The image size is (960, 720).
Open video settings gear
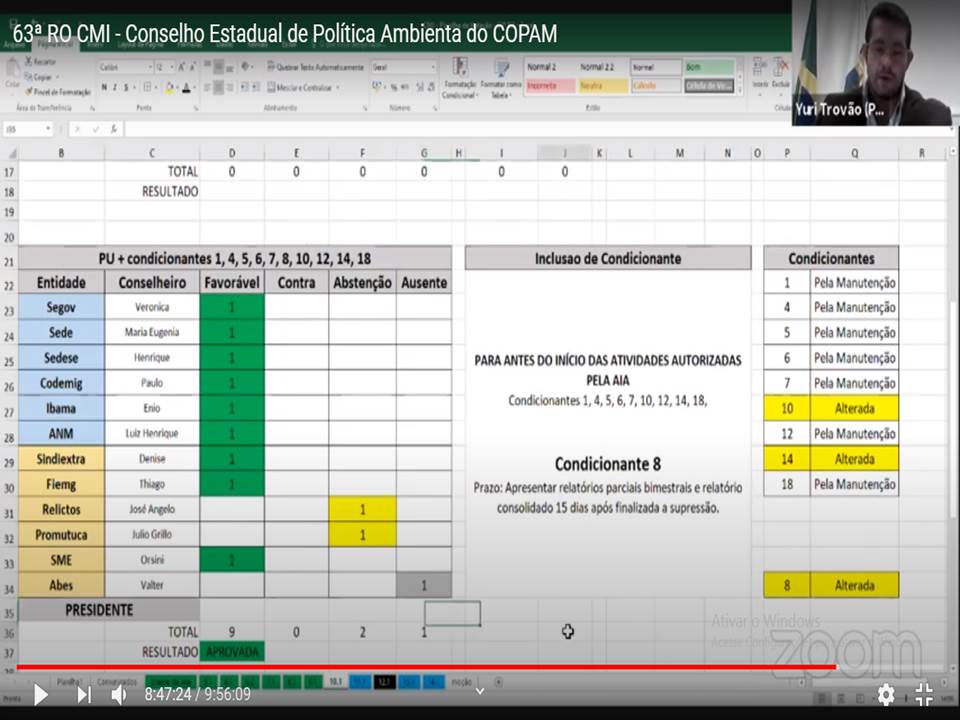(886, 694)
